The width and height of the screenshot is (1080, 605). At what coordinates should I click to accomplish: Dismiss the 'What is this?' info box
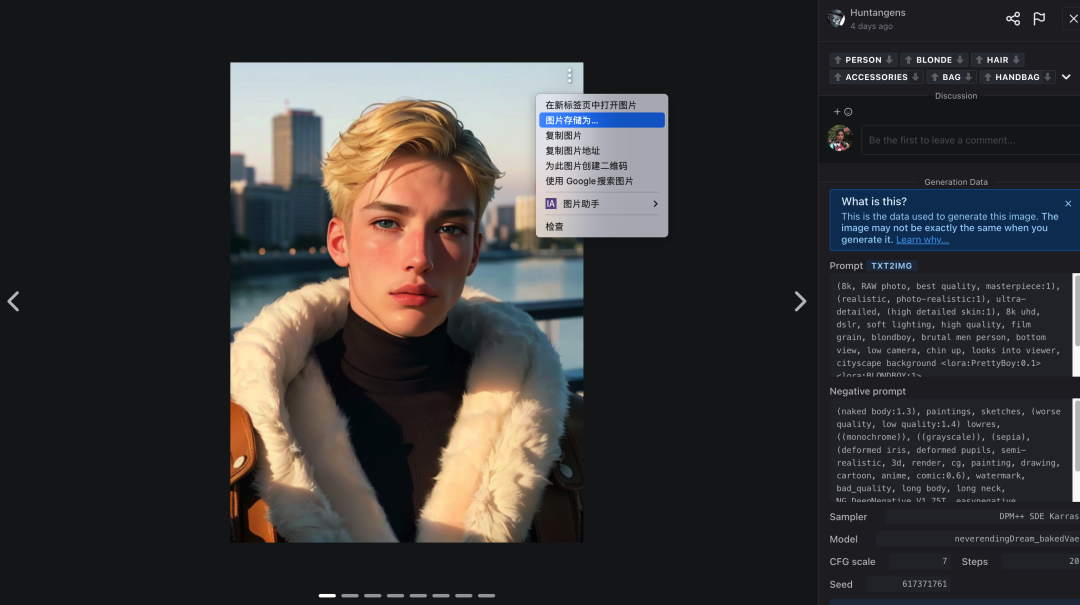click(1068, 203)
